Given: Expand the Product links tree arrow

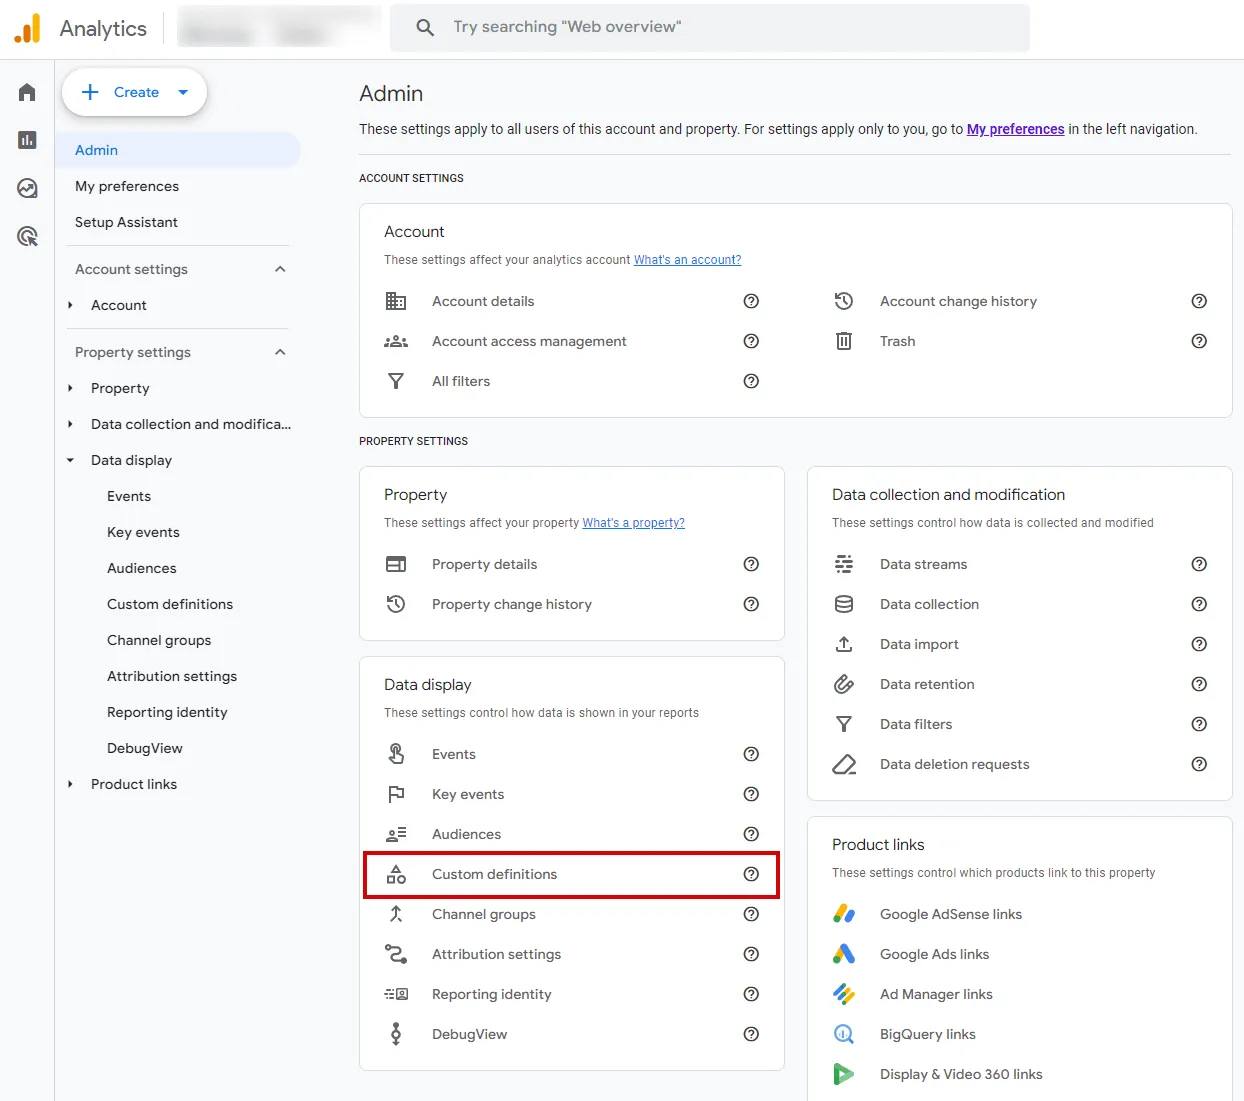Looking at the screenshot, I should pos(70,784).
